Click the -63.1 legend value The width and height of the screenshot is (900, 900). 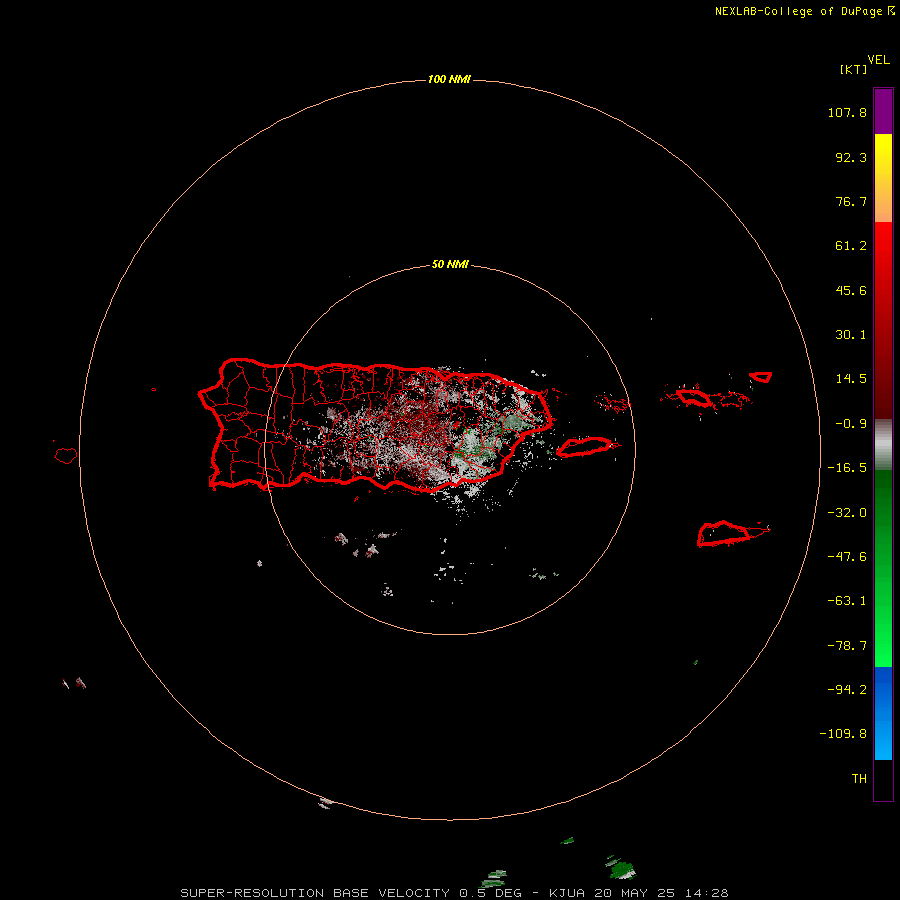[x=847, y=601]
